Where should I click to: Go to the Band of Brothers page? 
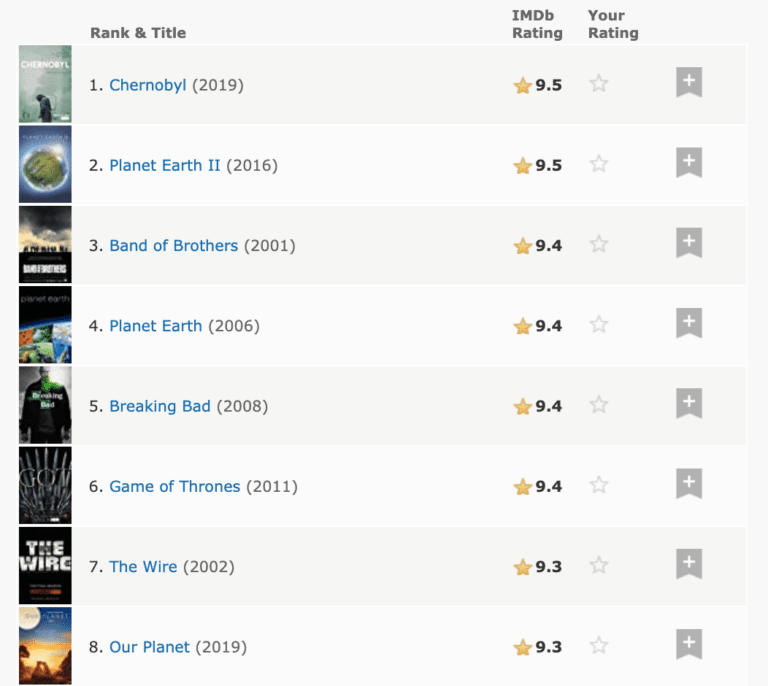click(x=174, y=245)
